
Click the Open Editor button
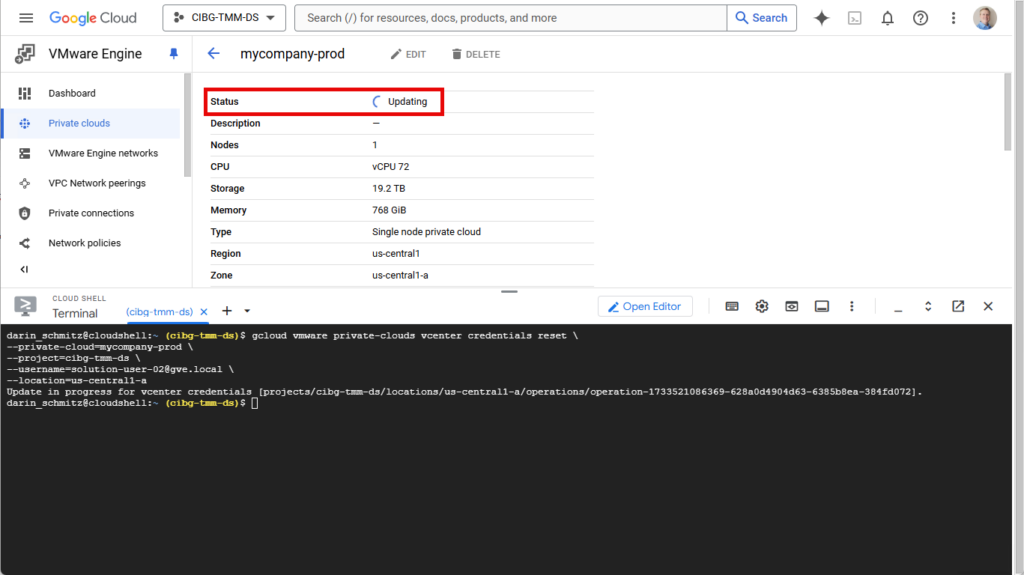[x=645, y=306]
